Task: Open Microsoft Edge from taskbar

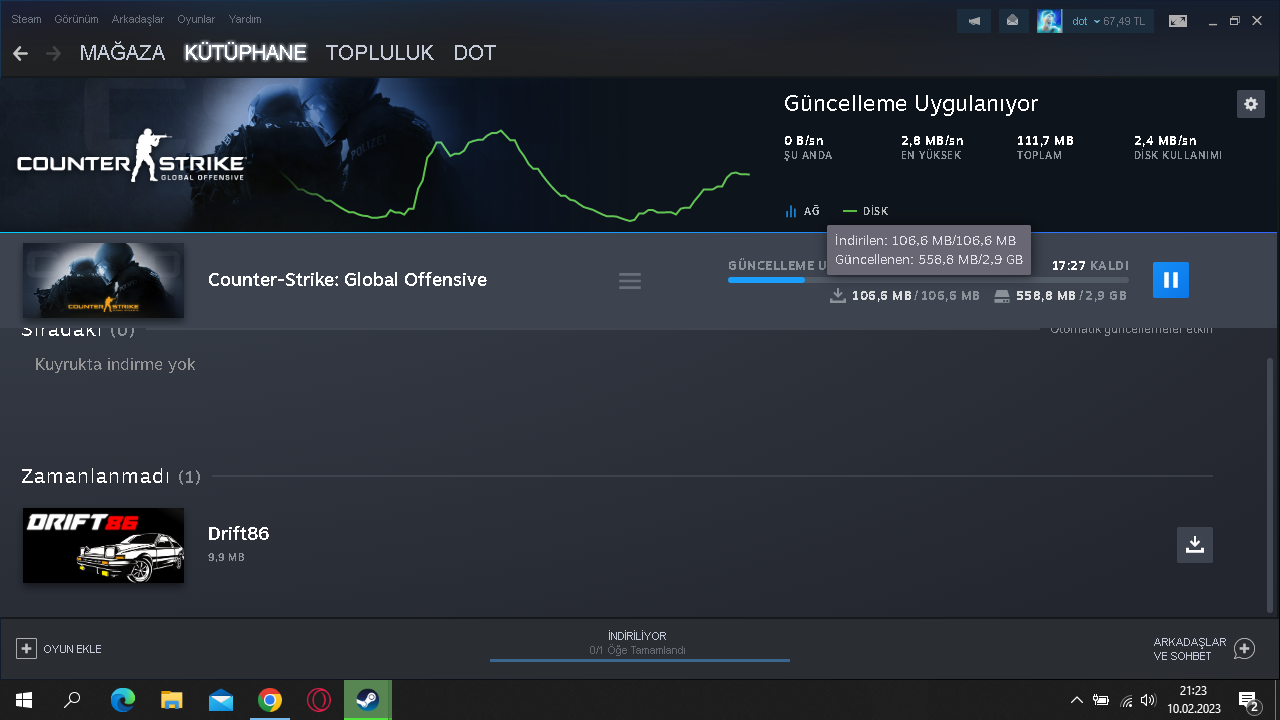Action: point(122,700)
